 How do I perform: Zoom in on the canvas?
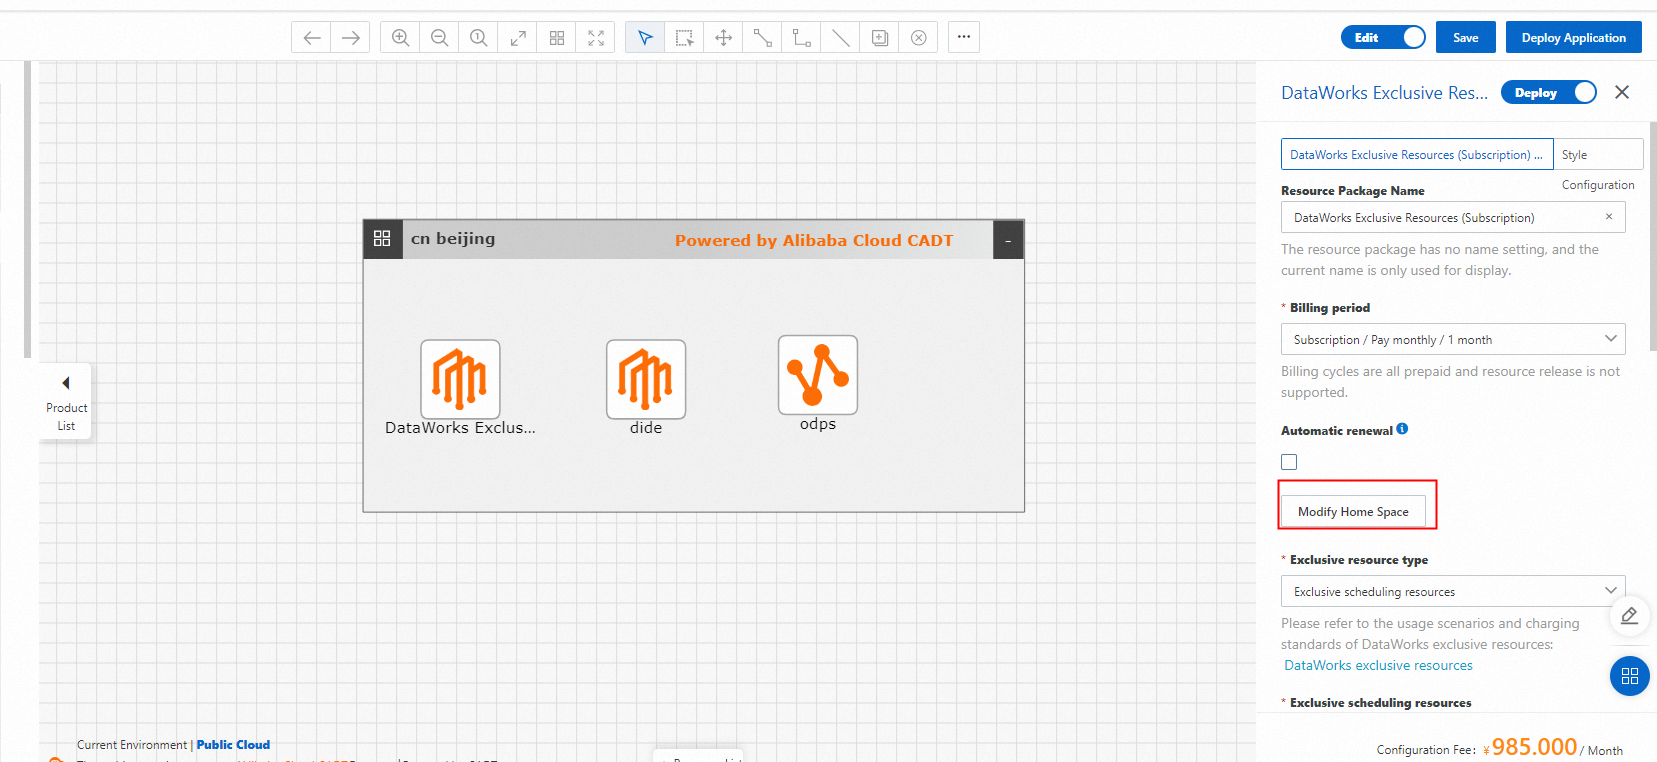400,38
